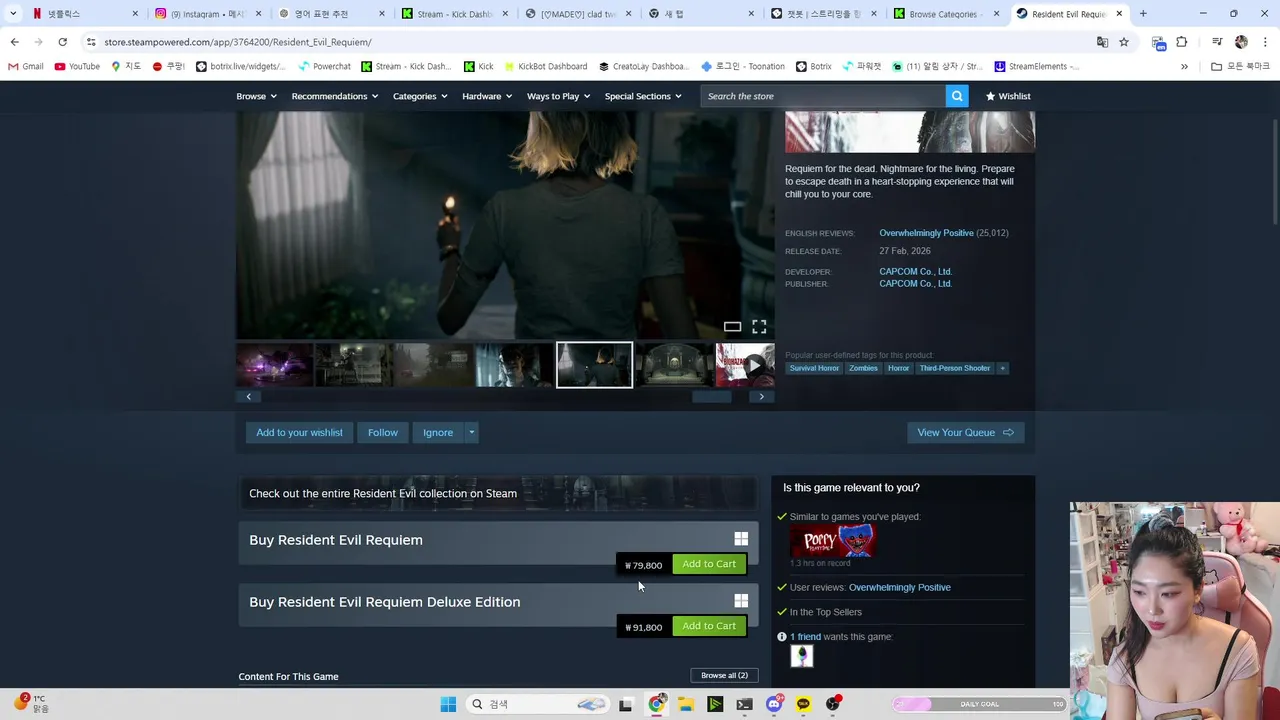This screenshot has height=720, width=1280.
Task: Click the site info icon beside the URL
Action: [91, 42]
